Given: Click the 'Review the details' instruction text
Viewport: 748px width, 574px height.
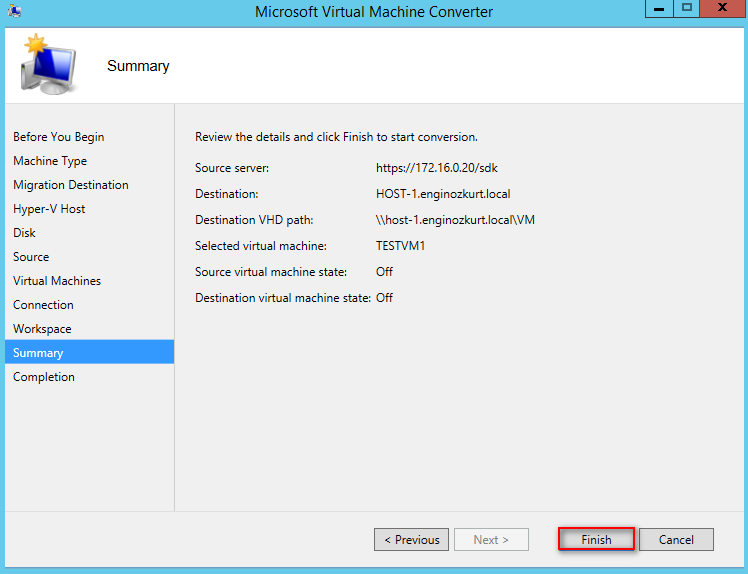Looking at the screenshot, I should coord(336,137).
